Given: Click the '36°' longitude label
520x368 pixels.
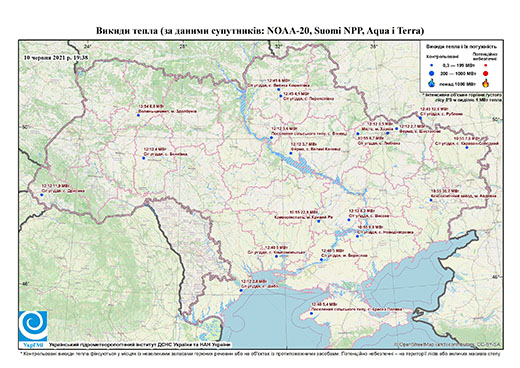Looking at the screenshot, I should click(373, 46).
